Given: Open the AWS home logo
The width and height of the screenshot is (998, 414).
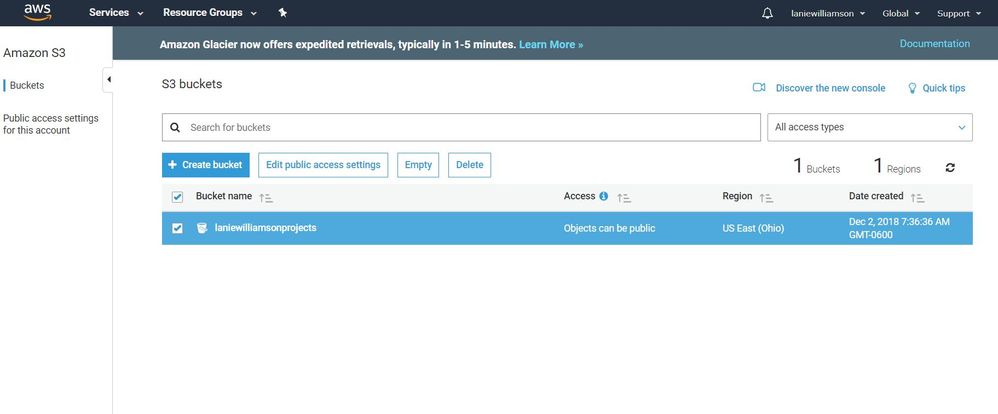Looking at the screenshot, I should (37, 12).
